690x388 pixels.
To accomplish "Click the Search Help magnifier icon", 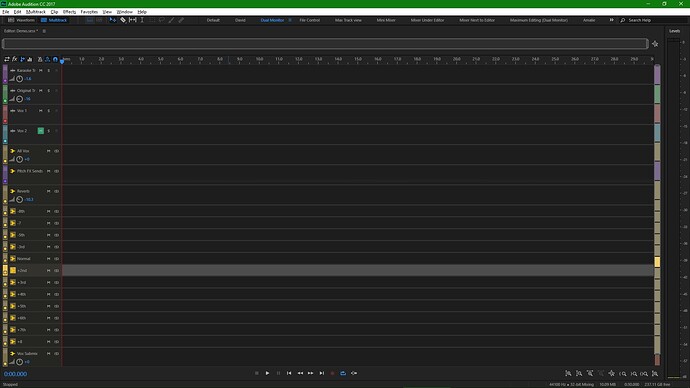I will click(x=623, y=20).
